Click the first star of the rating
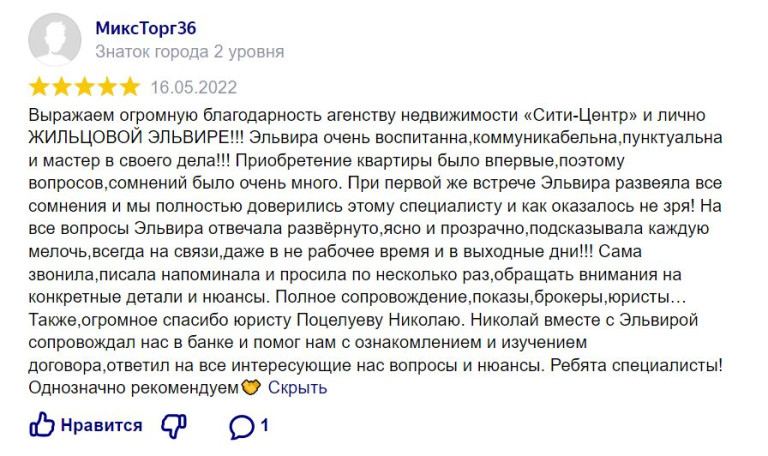Screen dimensions: 768x456 coord(39,87)
